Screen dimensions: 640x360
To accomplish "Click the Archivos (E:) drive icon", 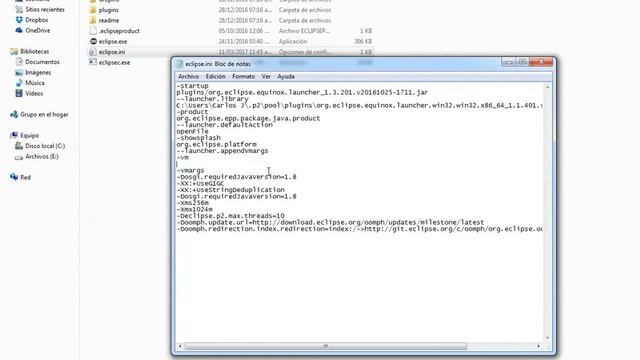I will pos(19,157).
